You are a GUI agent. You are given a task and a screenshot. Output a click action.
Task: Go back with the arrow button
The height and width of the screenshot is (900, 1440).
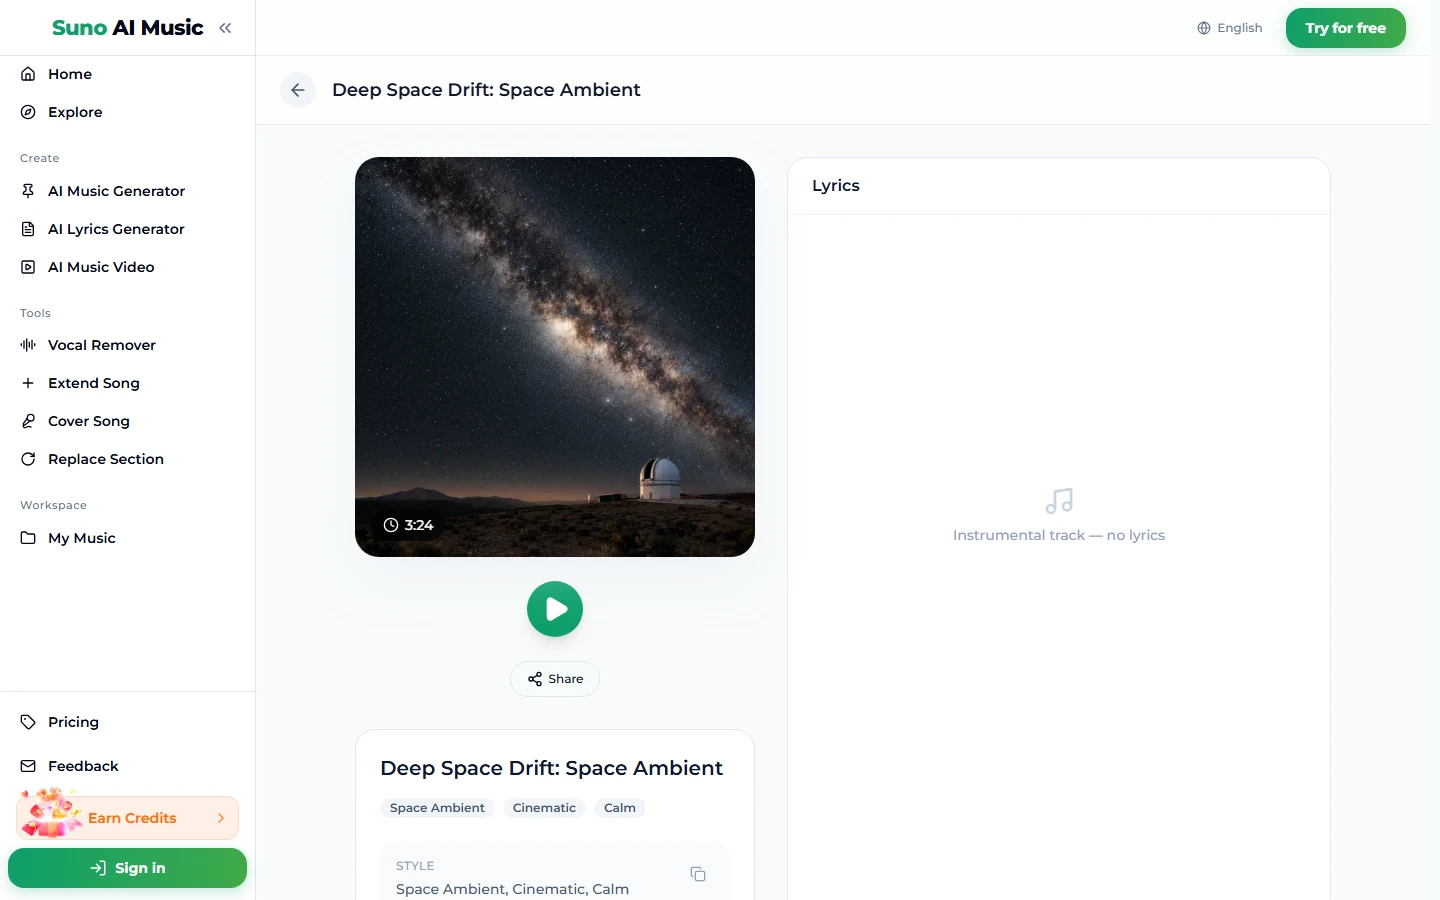(298, 90)
